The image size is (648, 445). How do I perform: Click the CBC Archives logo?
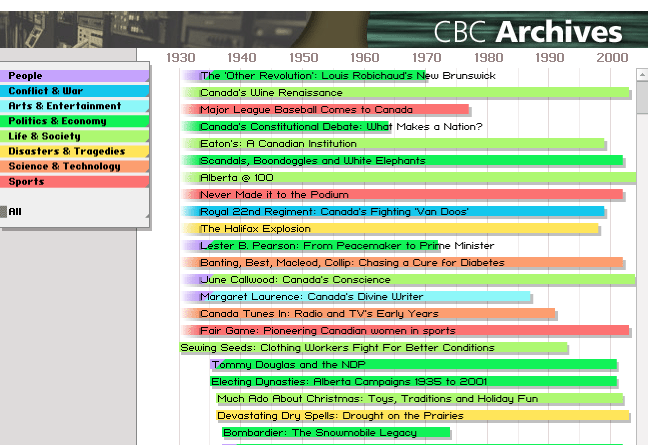(x=528, y=31)
